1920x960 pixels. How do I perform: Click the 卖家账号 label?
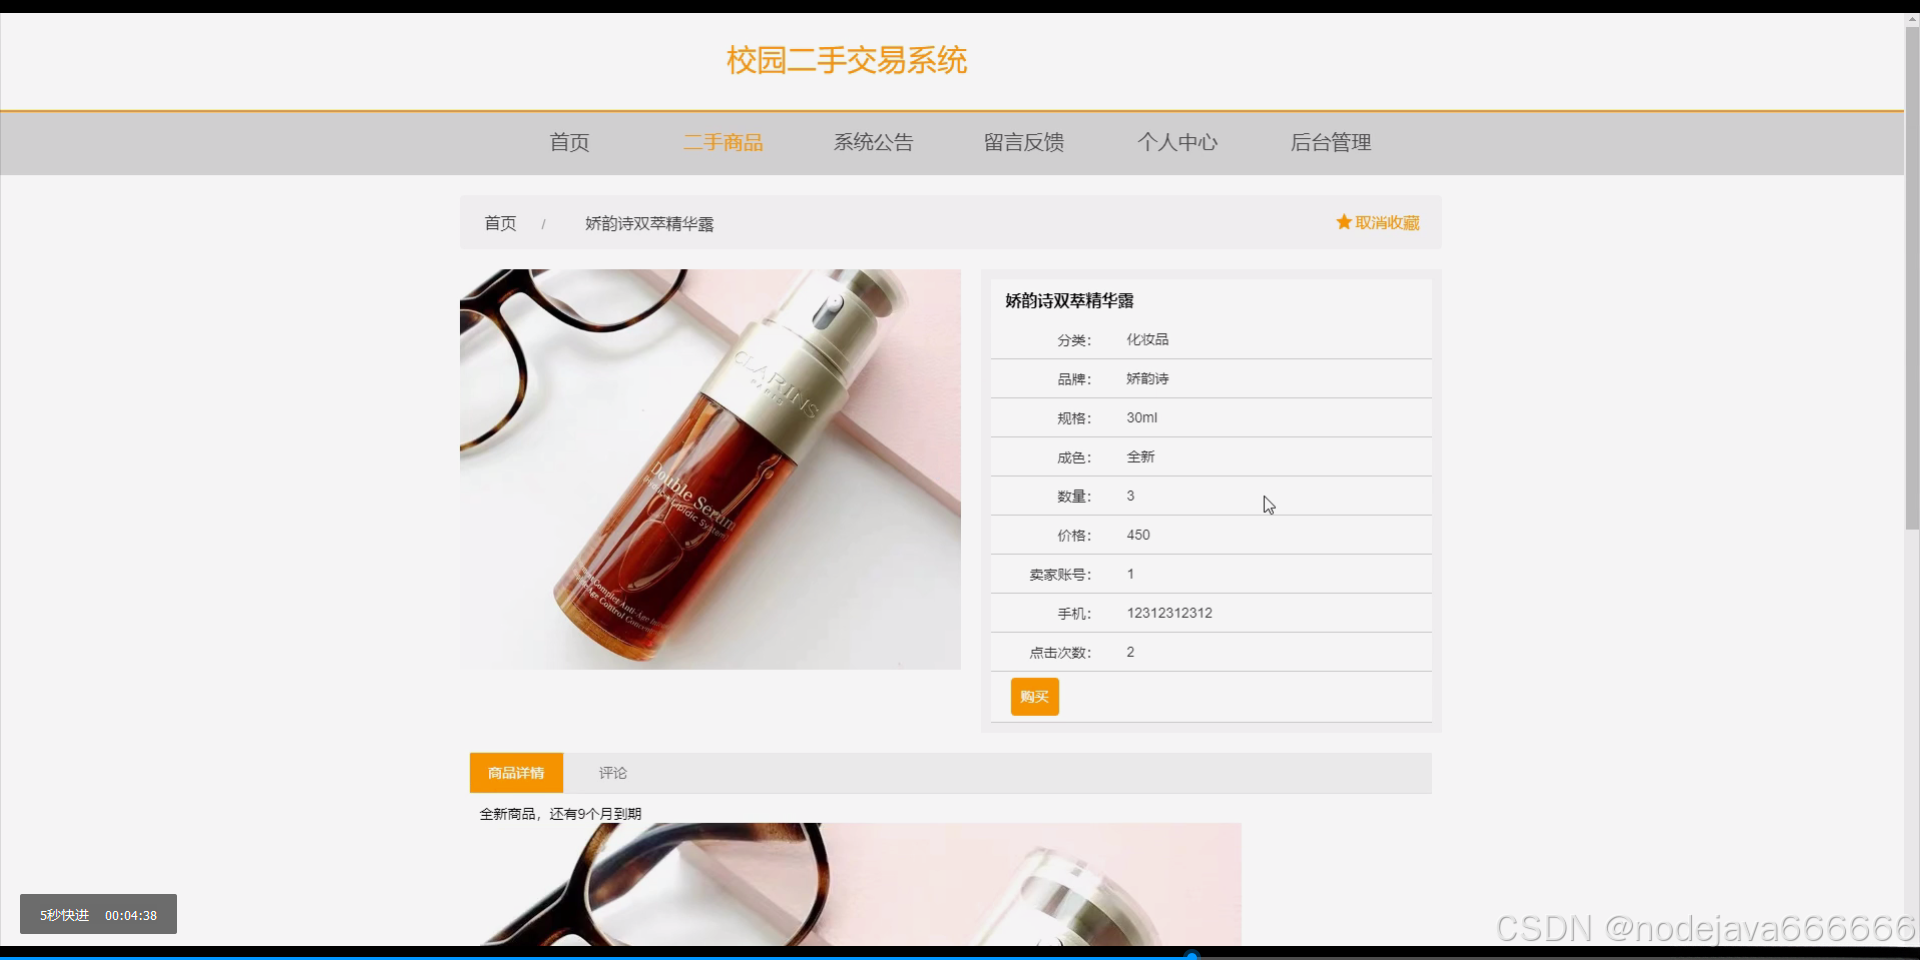tap(1060, 574)
